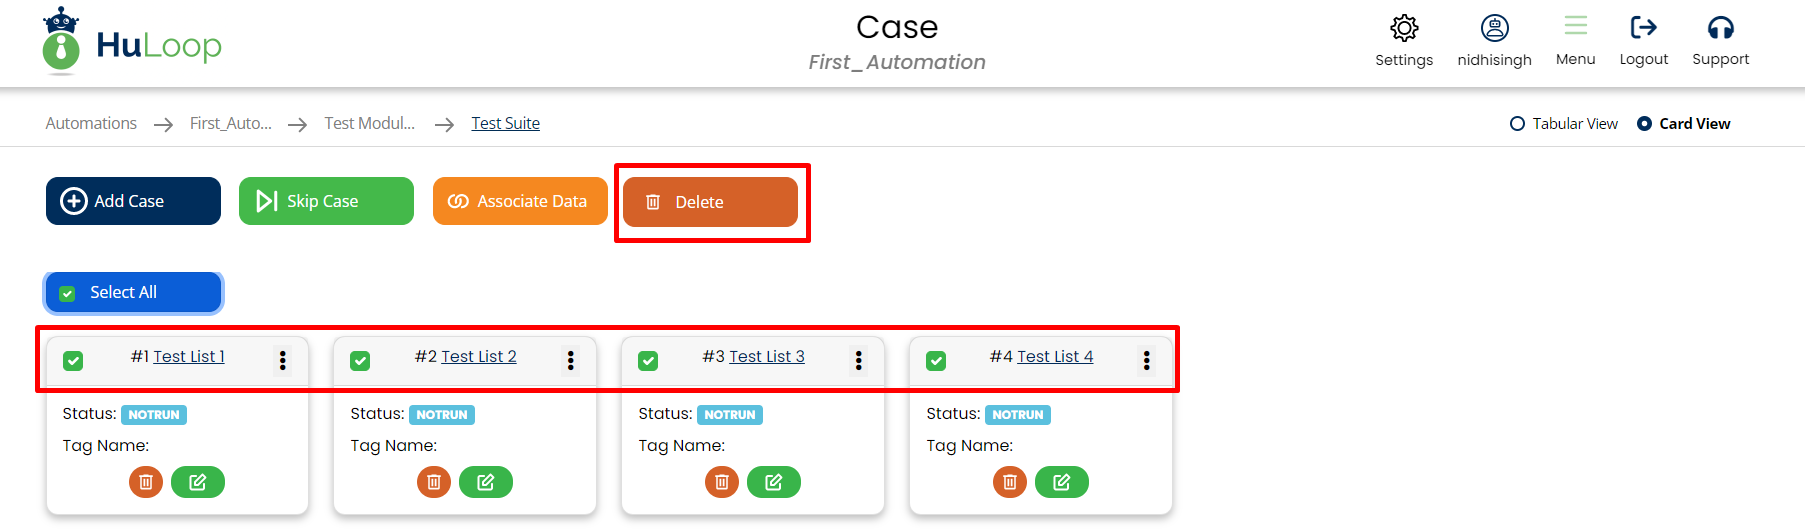
Task: Open three-dot menu on Test List 1
Action: pos(283,360)
